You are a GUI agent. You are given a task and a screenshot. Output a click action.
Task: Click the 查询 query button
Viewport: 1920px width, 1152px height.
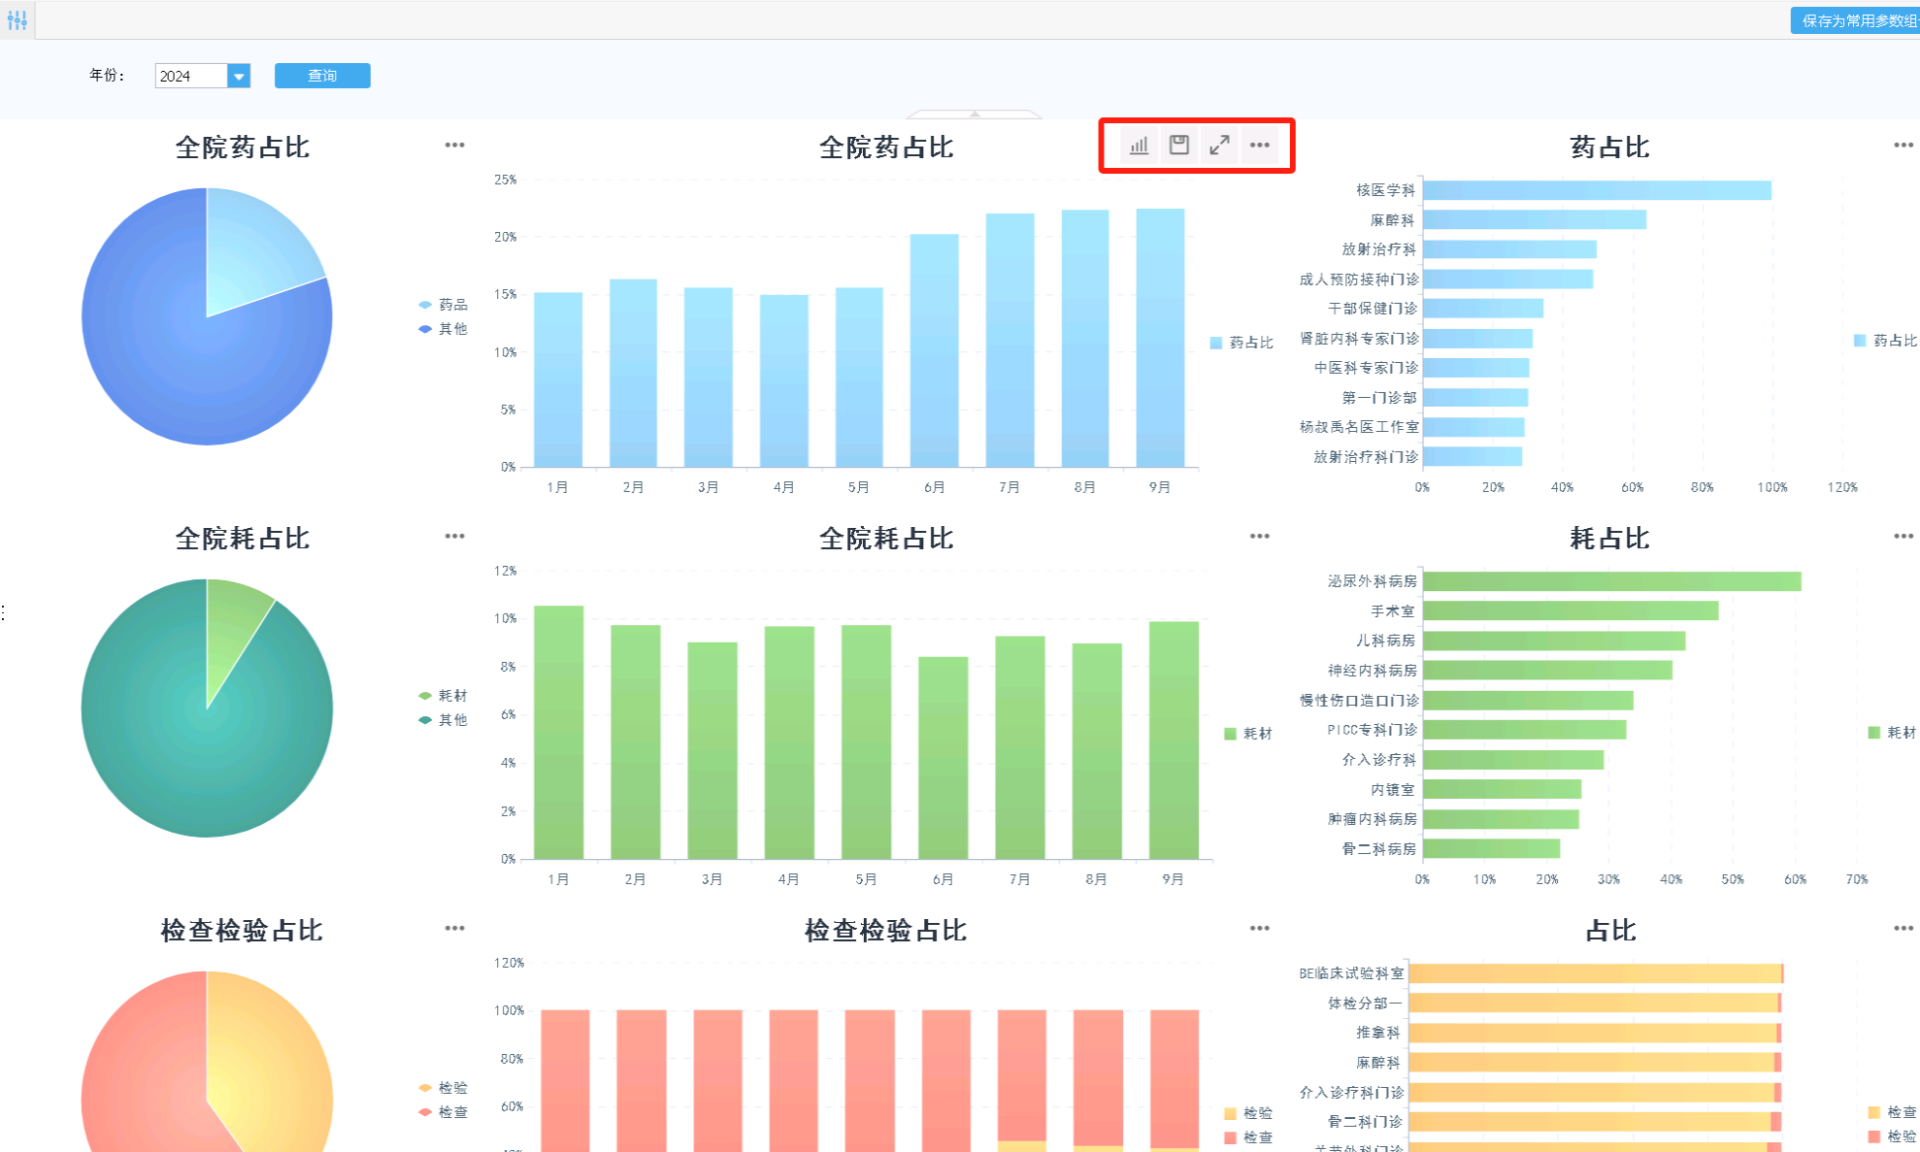point(322,76)
